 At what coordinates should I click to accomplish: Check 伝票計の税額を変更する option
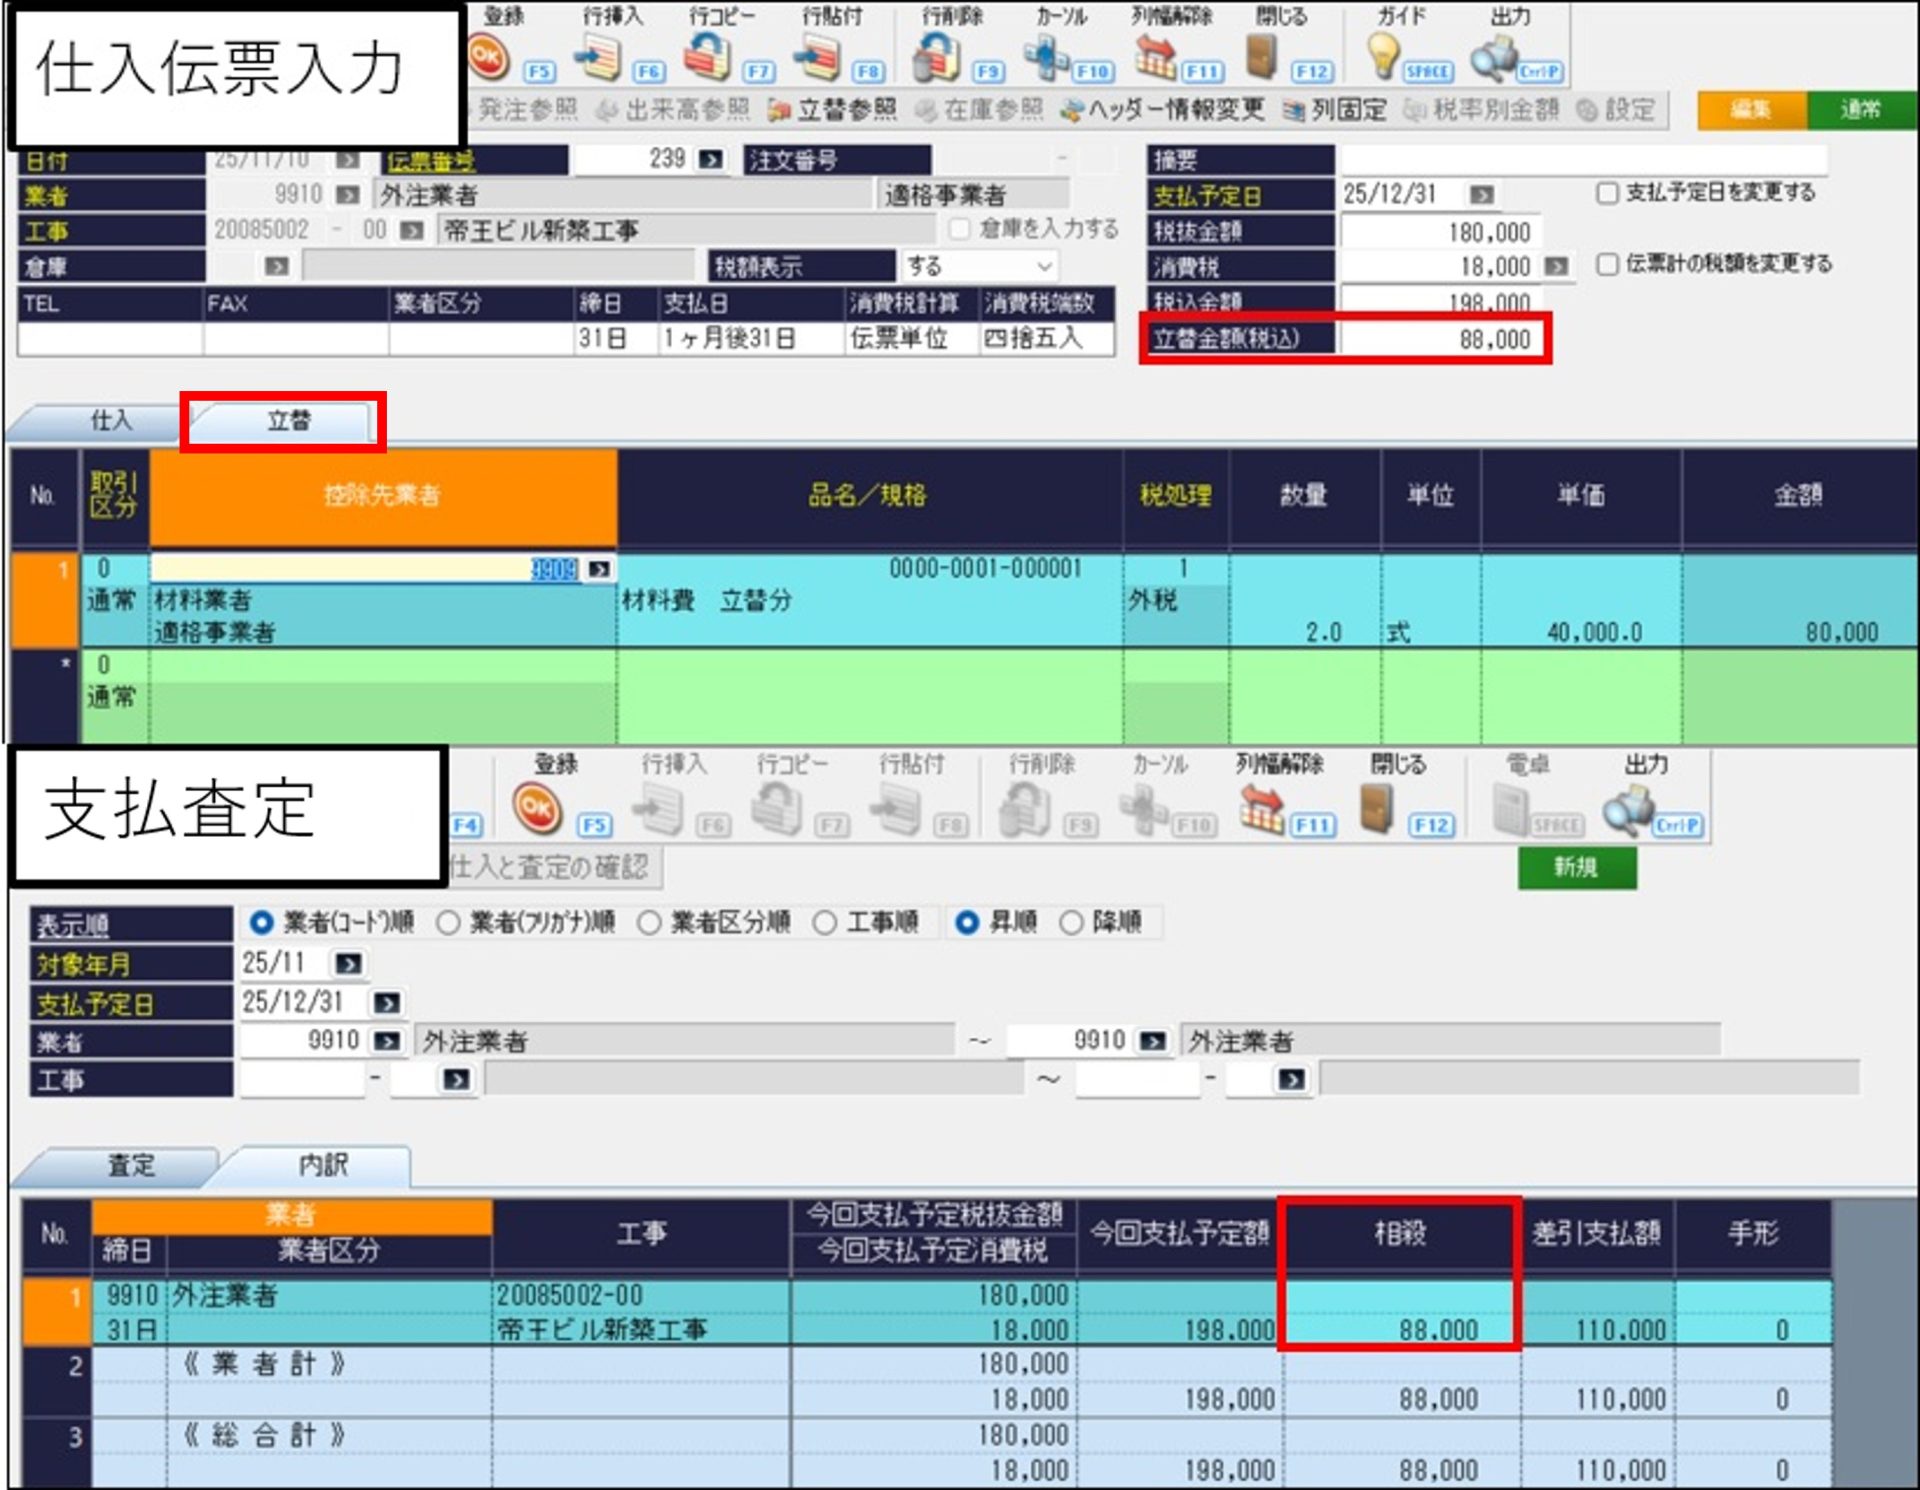click(1607, 264)
